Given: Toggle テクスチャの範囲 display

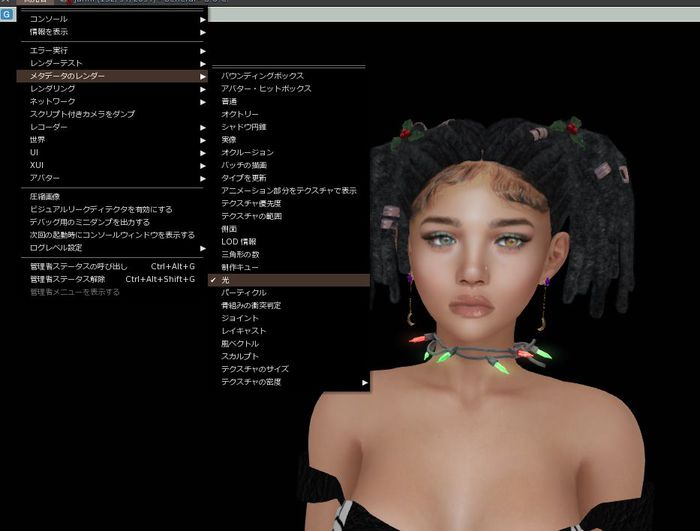Looking at the screenshot, I should point(289,216).
